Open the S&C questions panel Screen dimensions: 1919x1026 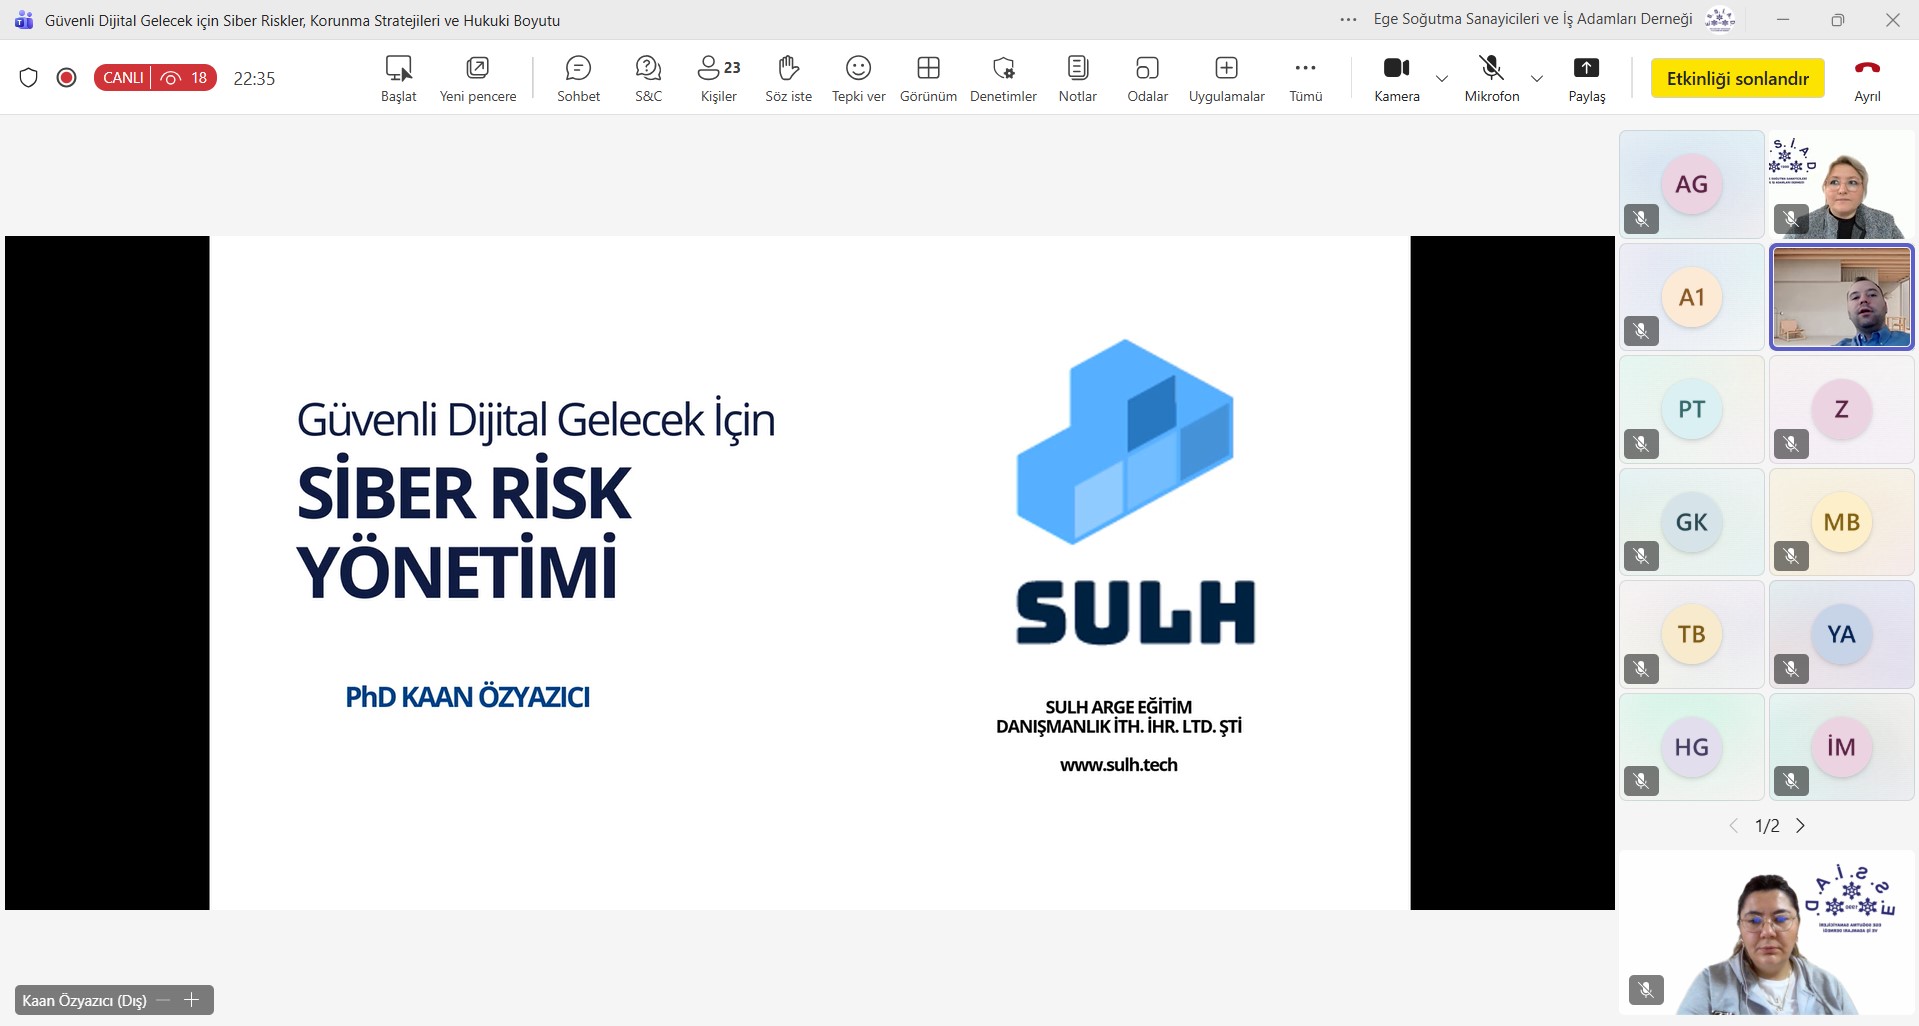pos(648,79)
